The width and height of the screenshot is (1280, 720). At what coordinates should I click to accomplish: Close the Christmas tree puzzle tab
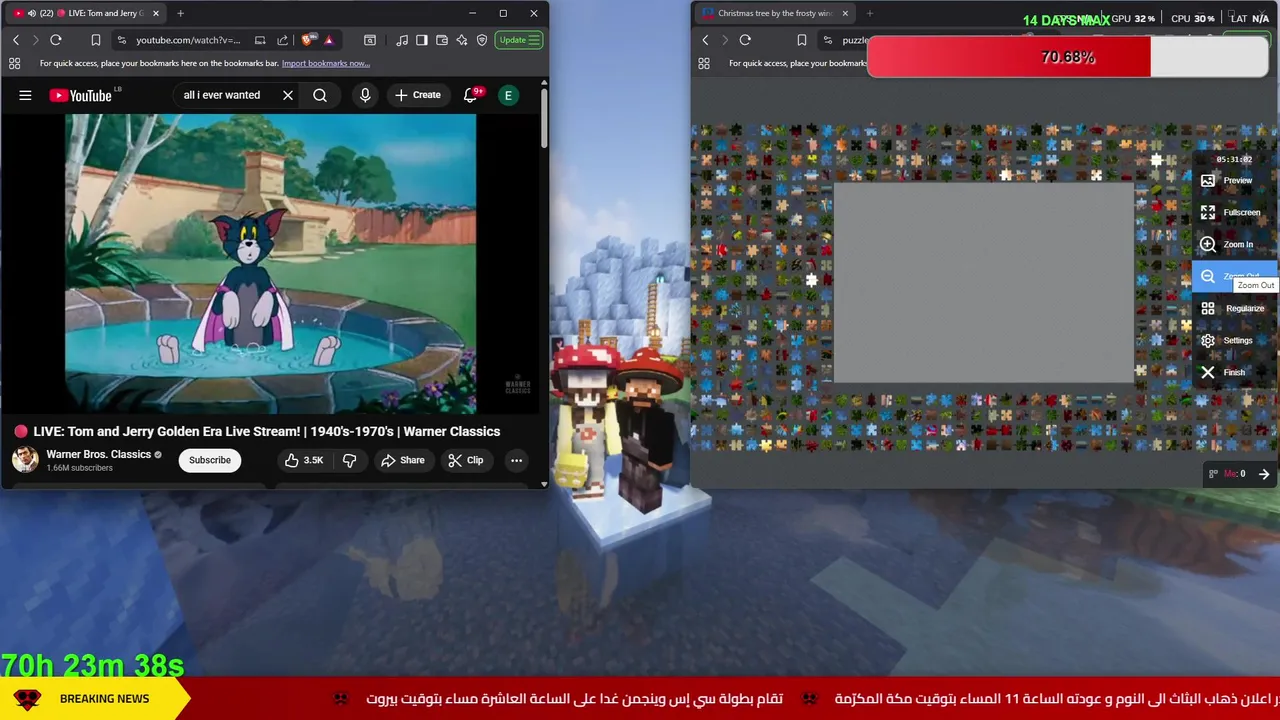(845, 13)
